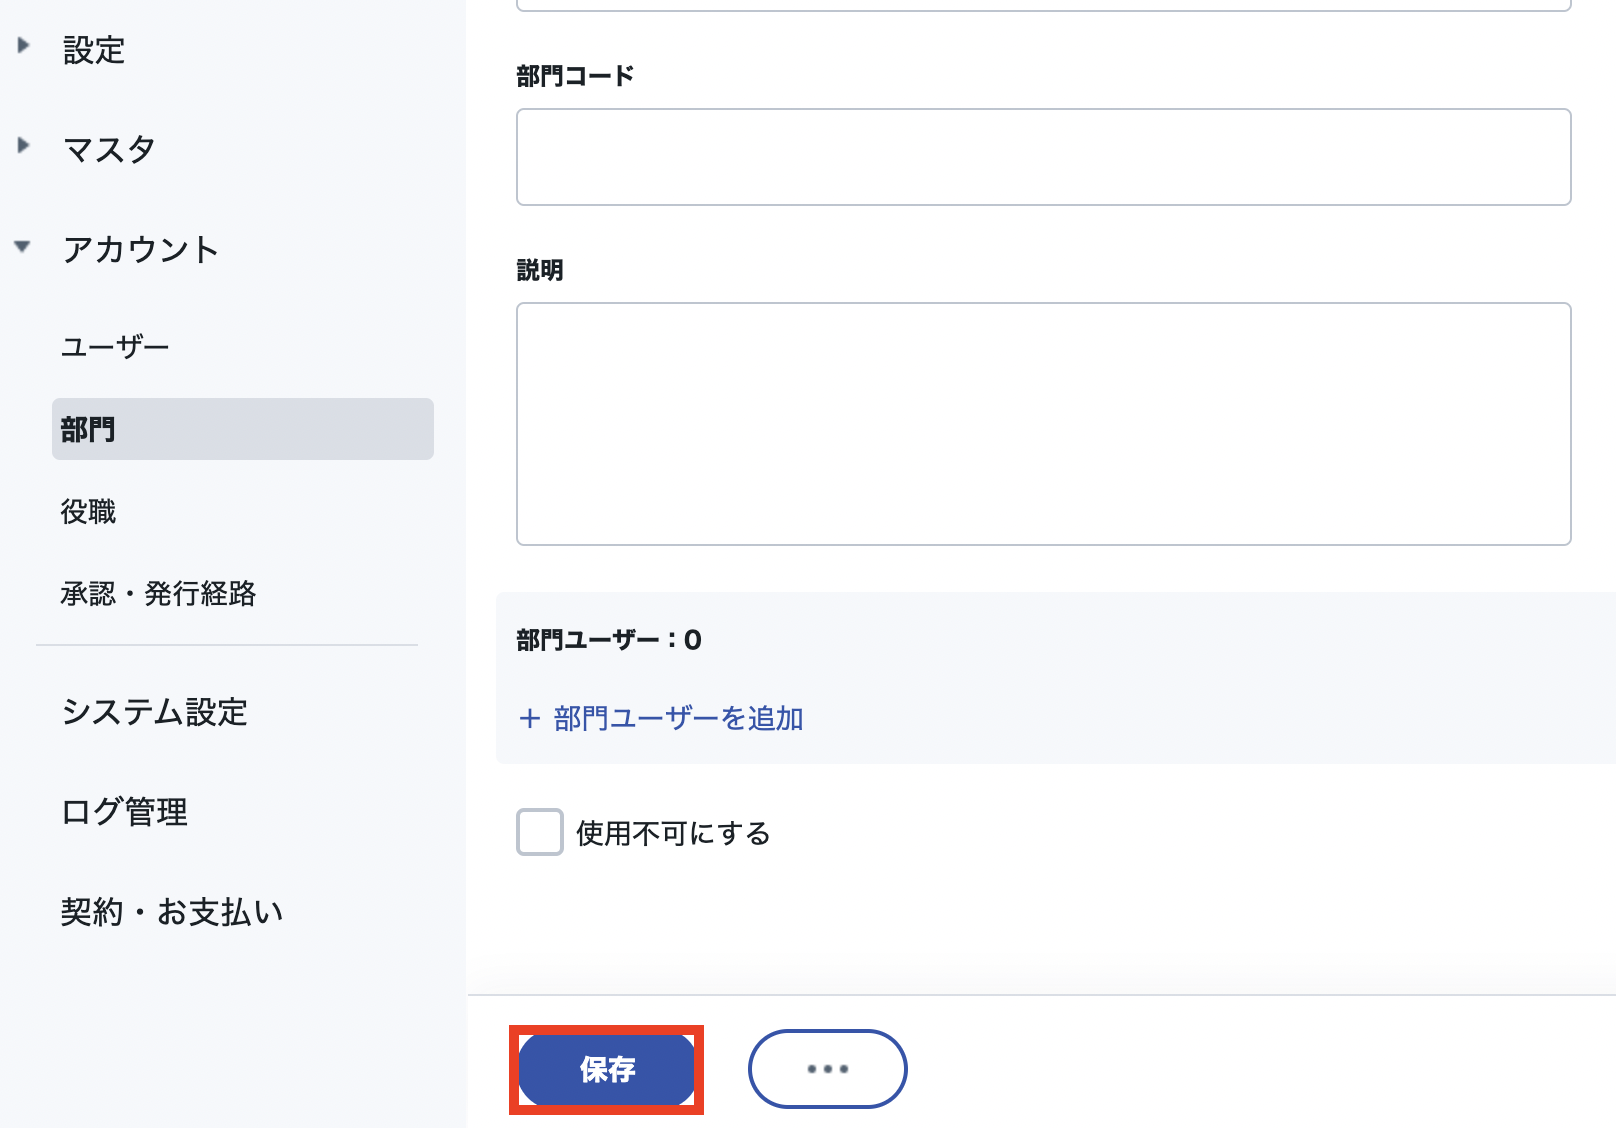Focus the 部門コード input field
1616x1128 pixels.
[1044, 157]
